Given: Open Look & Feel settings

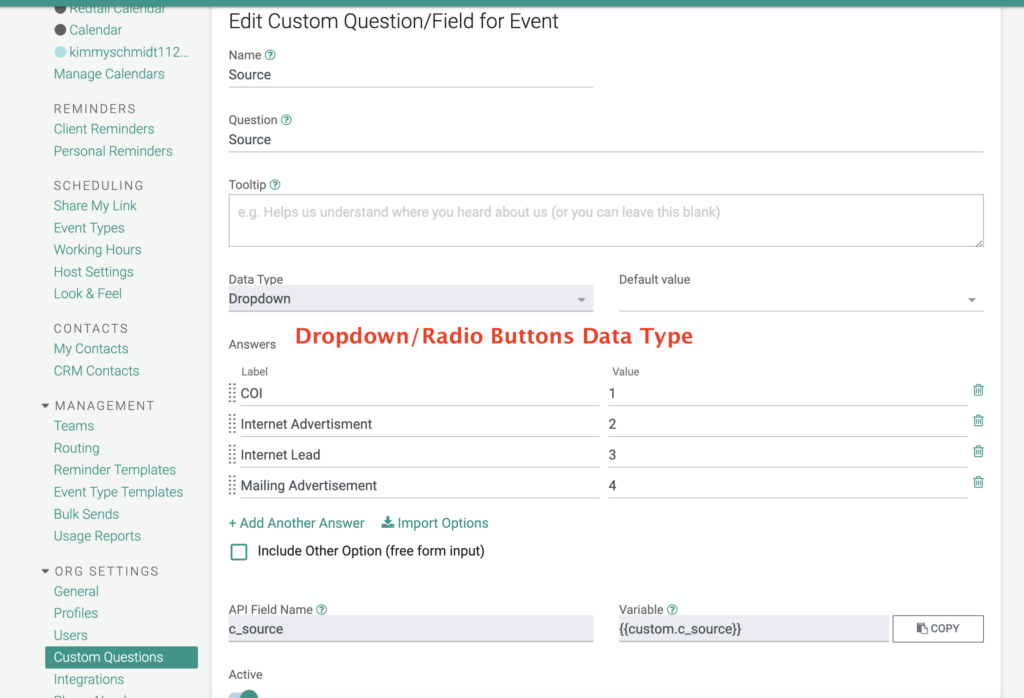Looking at the screenshot, I should (88, 293).
